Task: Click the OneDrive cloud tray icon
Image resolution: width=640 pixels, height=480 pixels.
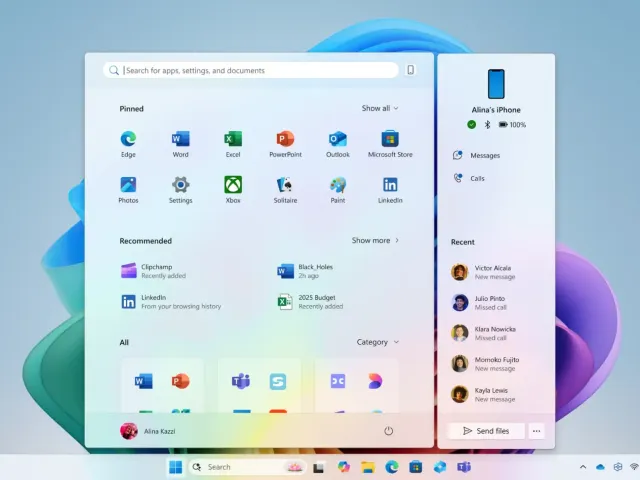Action: (x=600, y=467)
